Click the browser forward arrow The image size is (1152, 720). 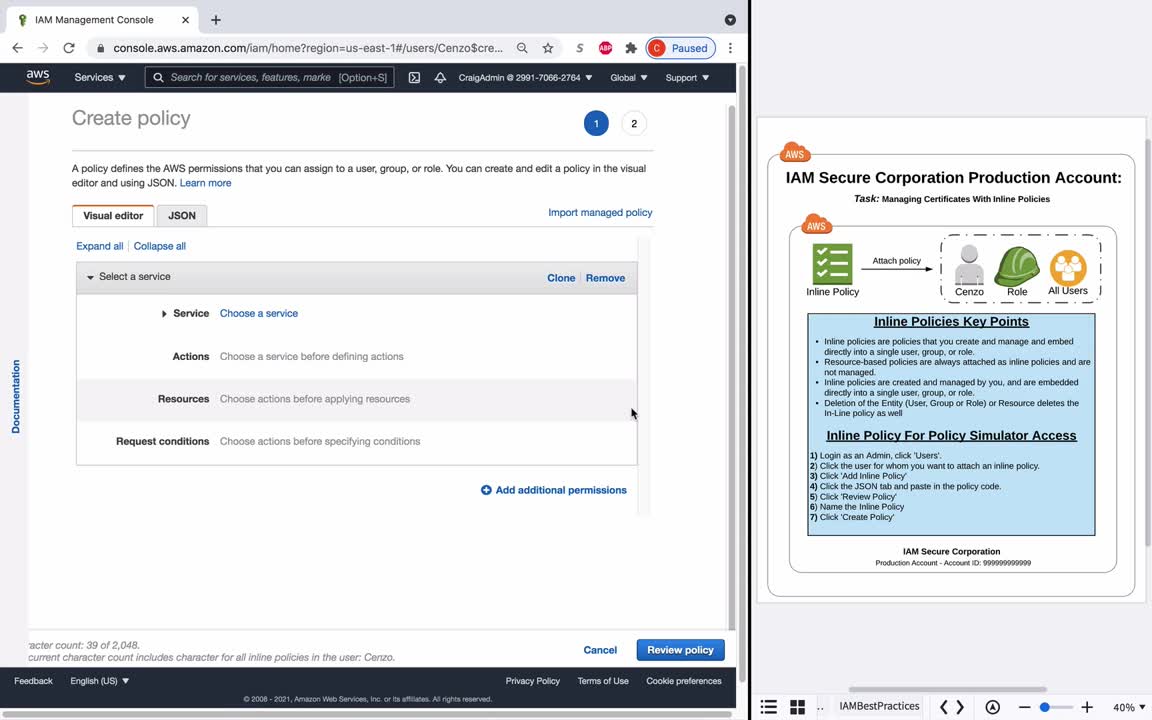click(43, 48)
